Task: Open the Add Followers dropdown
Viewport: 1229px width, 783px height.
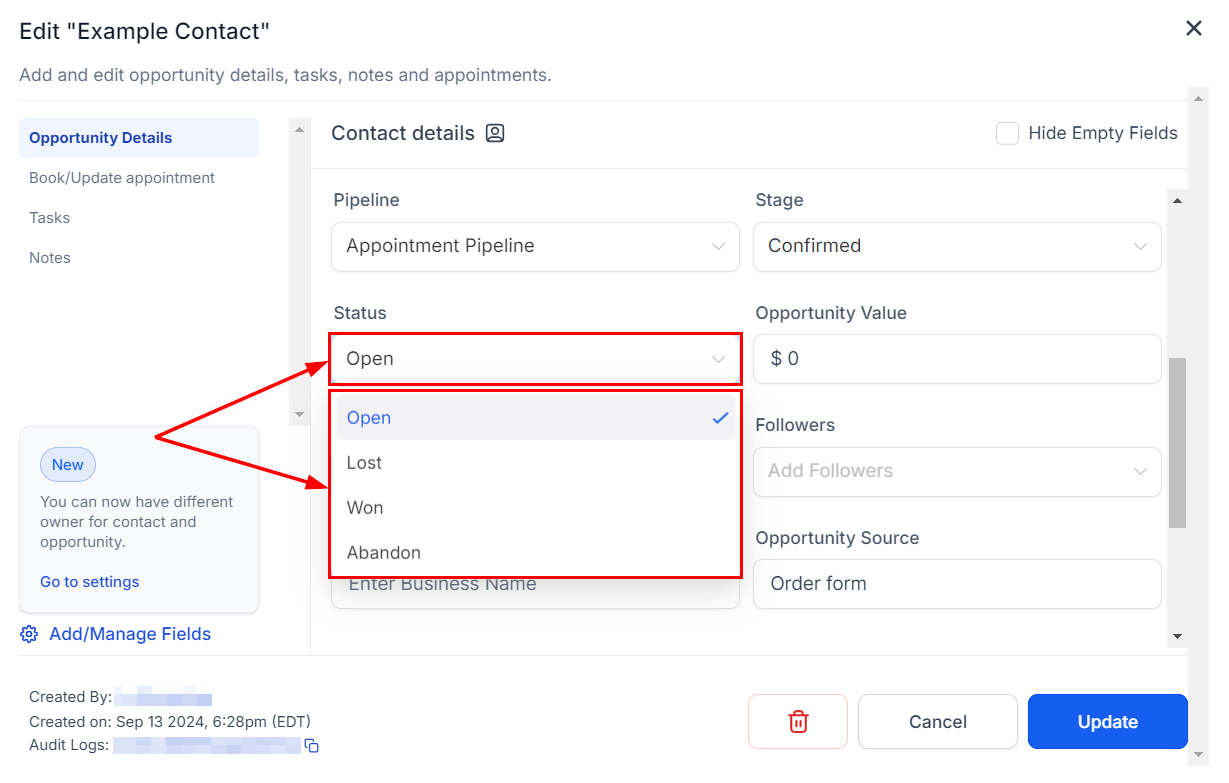Action: point(957,471)
